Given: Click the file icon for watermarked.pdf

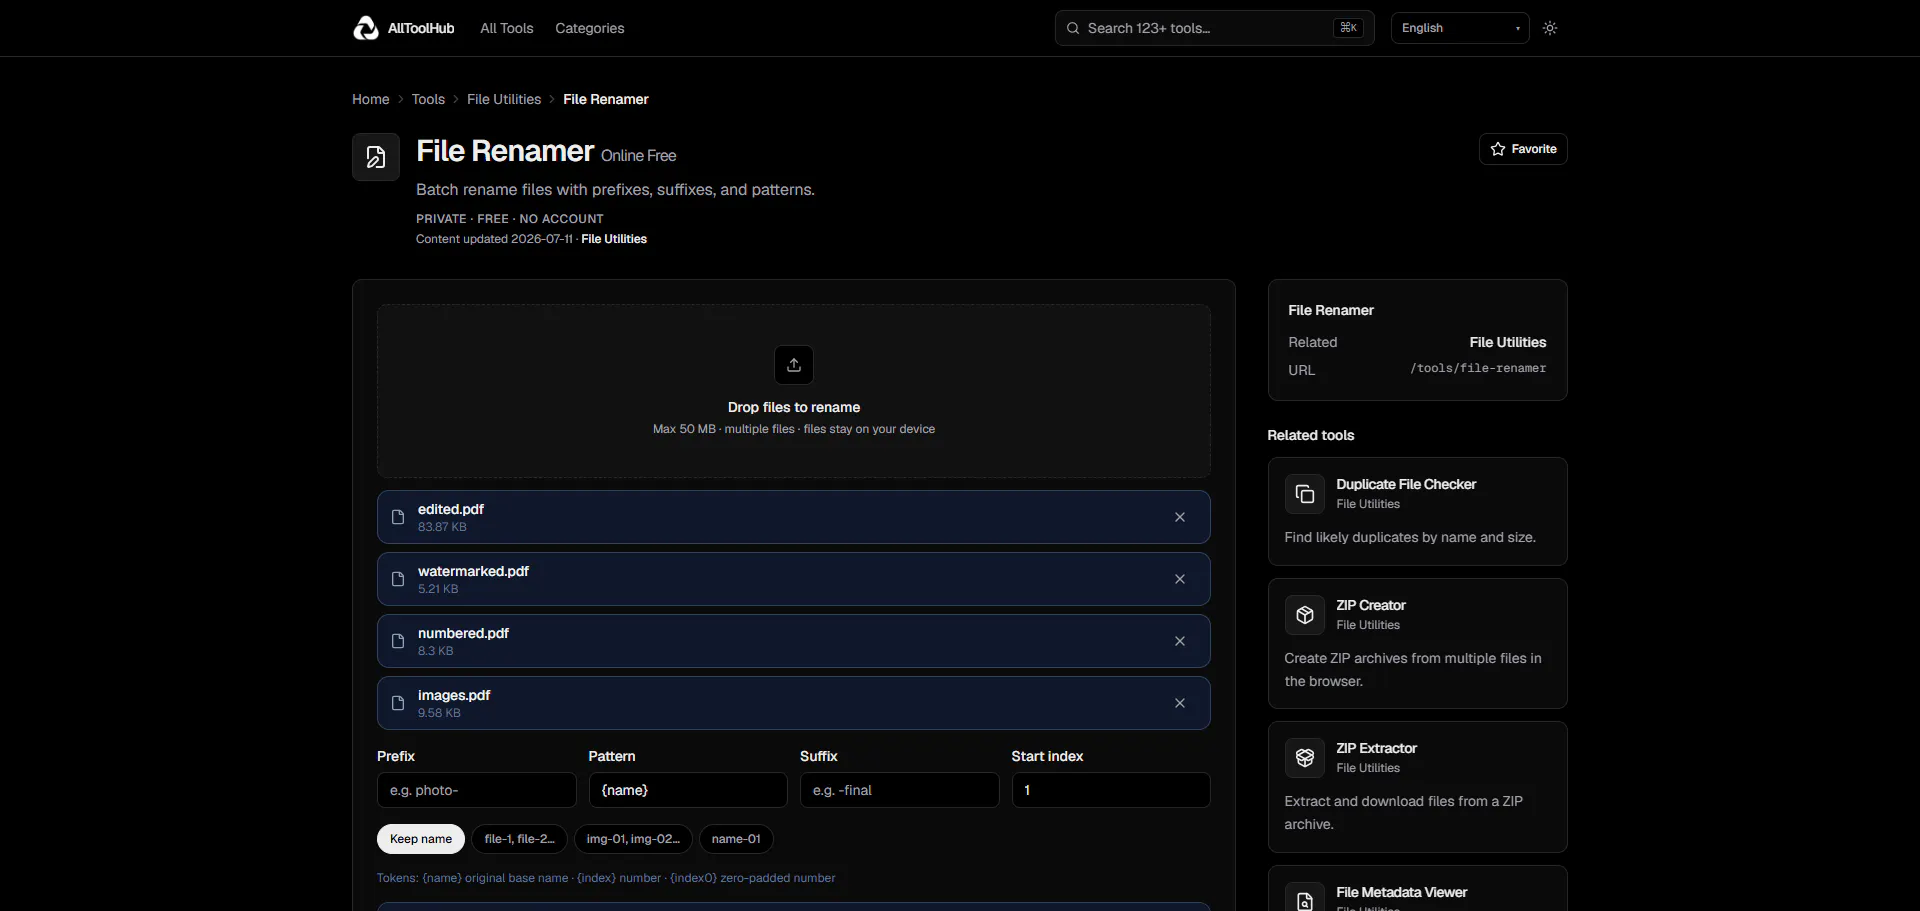Looking at the screenshot, I should click(x=398, y=579).
